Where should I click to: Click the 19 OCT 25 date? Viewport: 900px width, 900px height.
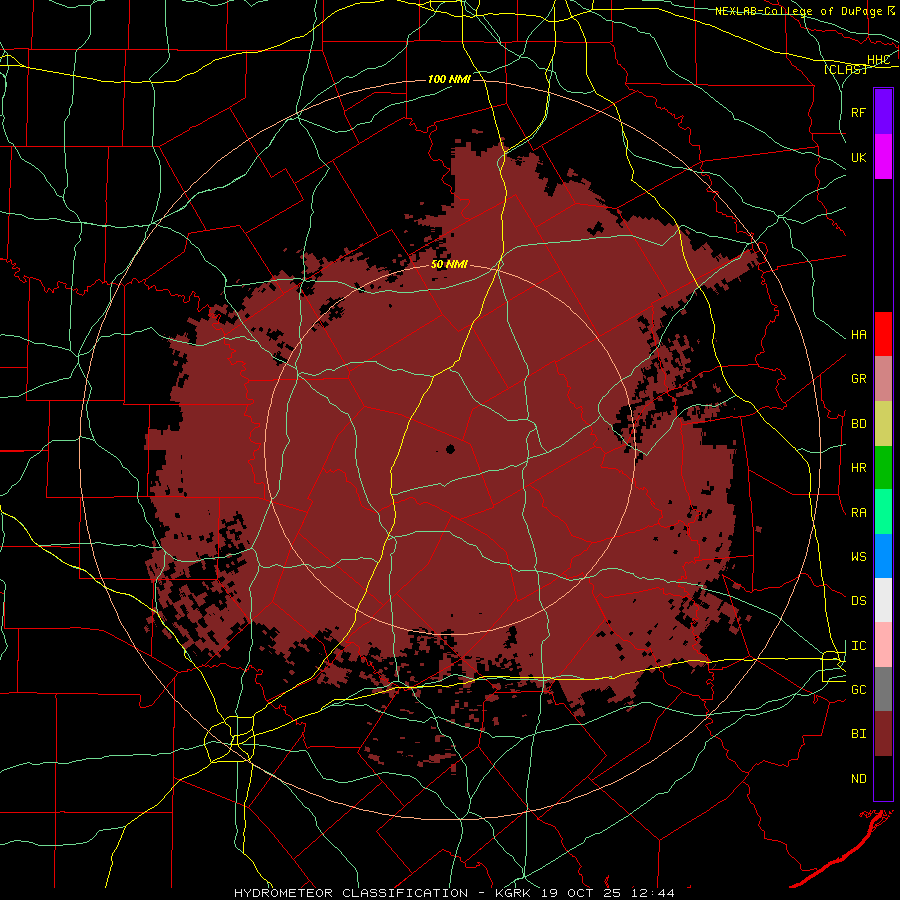click(580, 893)
